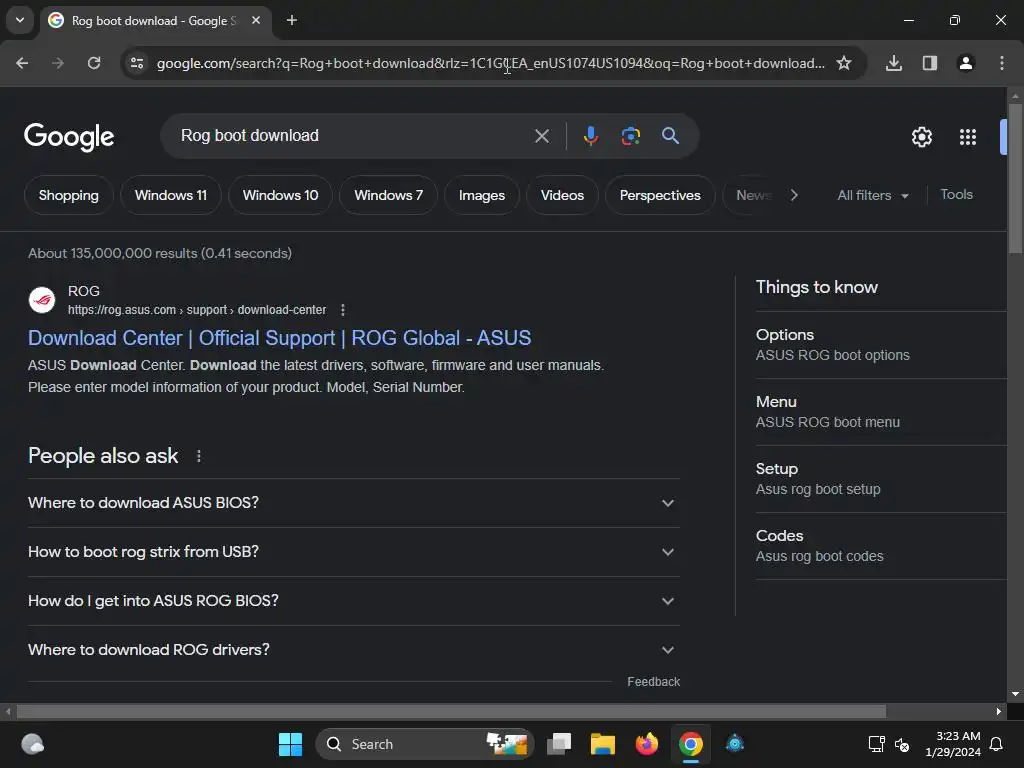
Task: Open Google apps grid icon
Action: coord(968,137)
